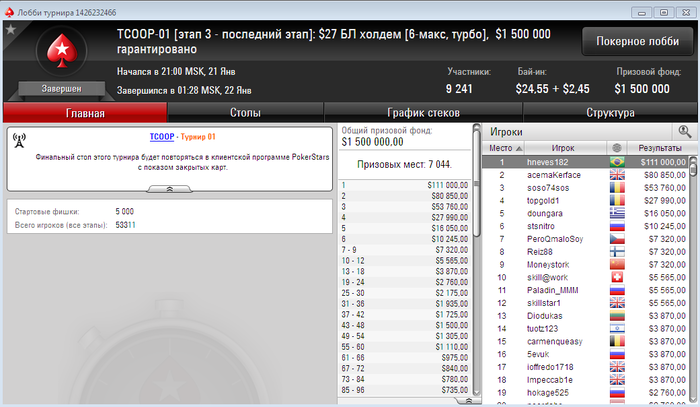Open the Структура tab

pyautogui.click(x=610, y=112)
